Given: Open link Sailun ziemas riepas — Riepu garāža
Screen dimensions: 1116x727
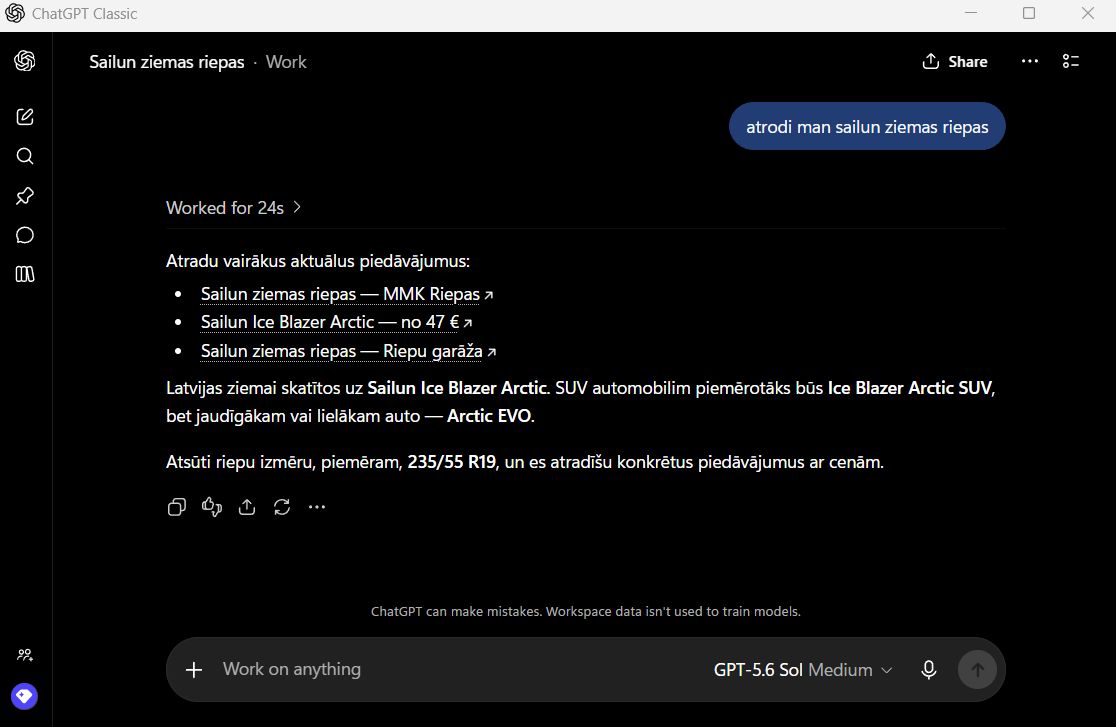Looking at the screenshot, I should pyautogui.click(x=348, y=351).
